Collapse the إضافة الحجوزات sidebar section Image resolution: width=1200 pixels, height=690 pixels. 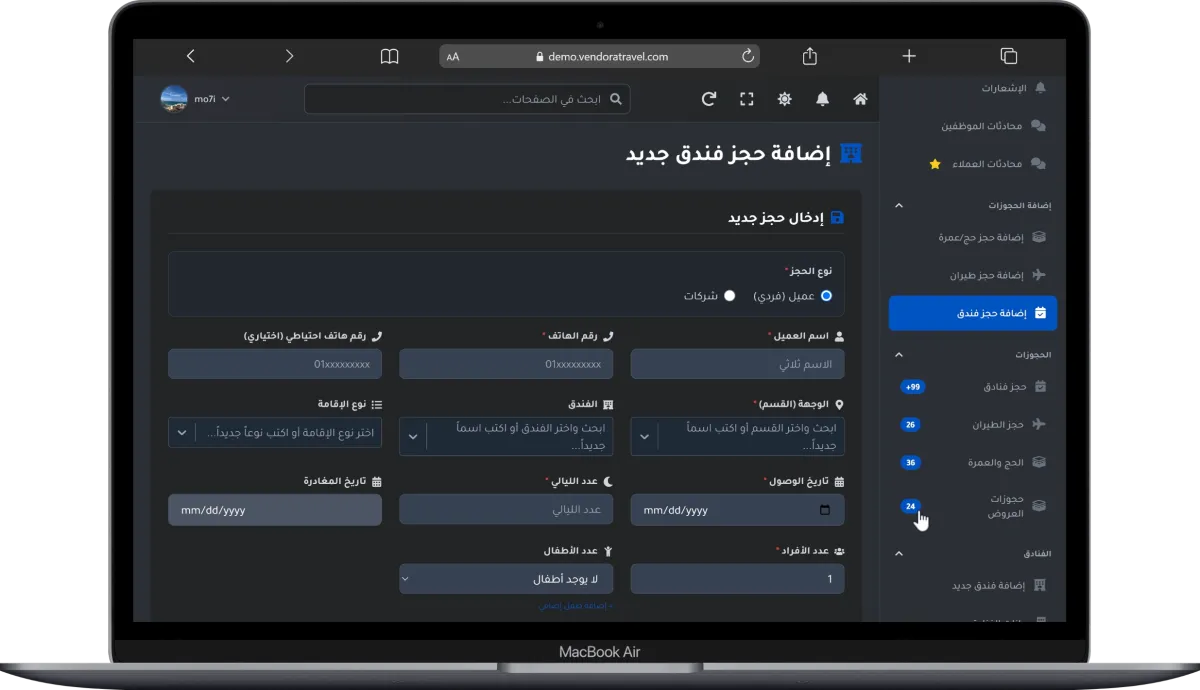coord(898,205)
